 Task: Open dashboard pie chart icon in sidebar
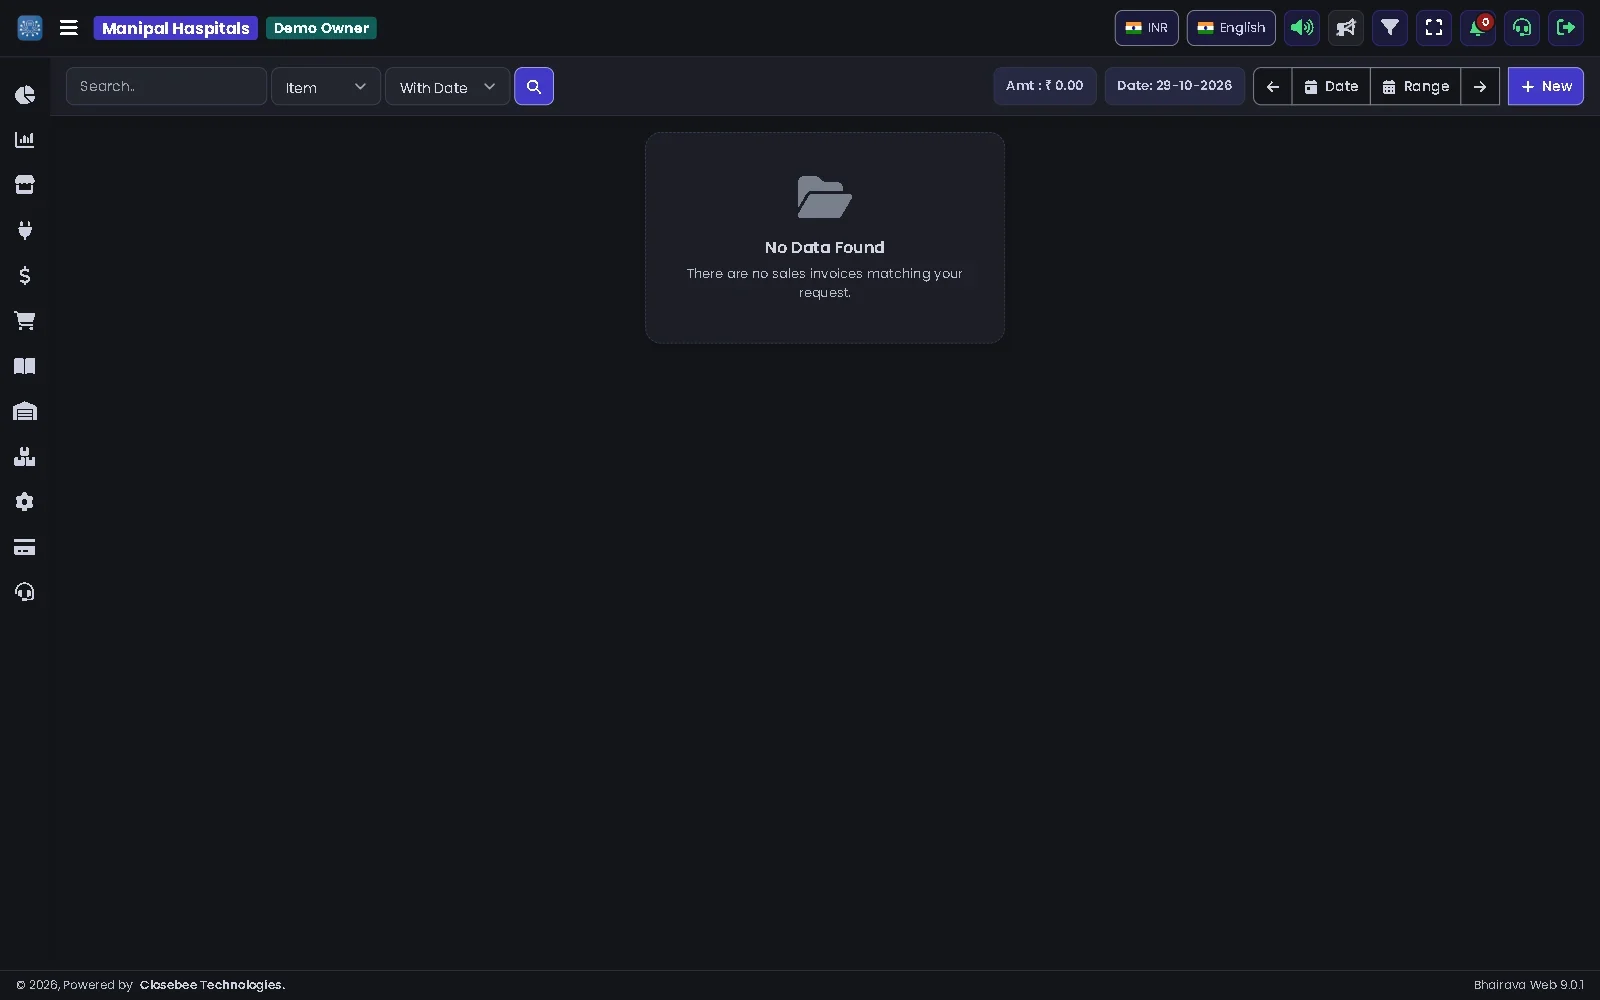pos(25,95)
